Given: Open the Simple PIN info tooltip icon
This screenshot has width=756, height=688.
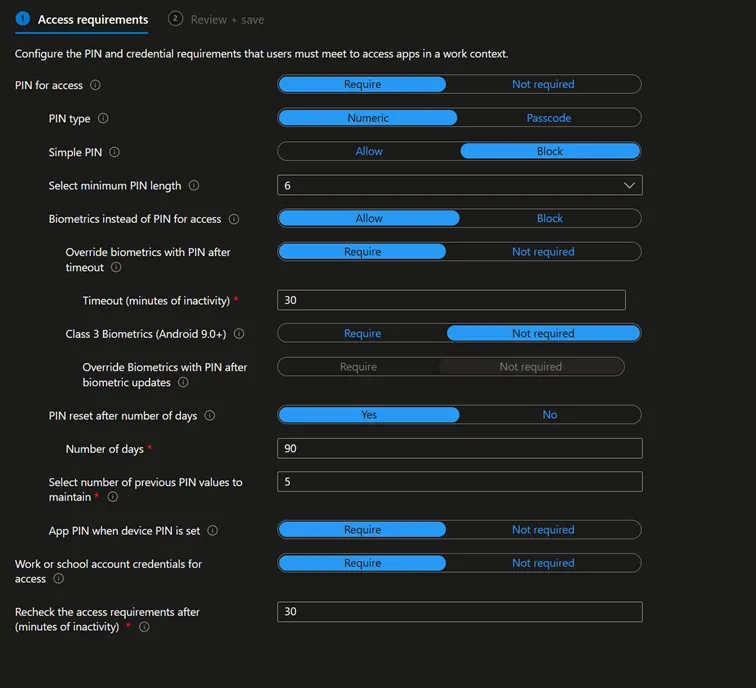Looking at the screenshot, I should tap(114, 153).
